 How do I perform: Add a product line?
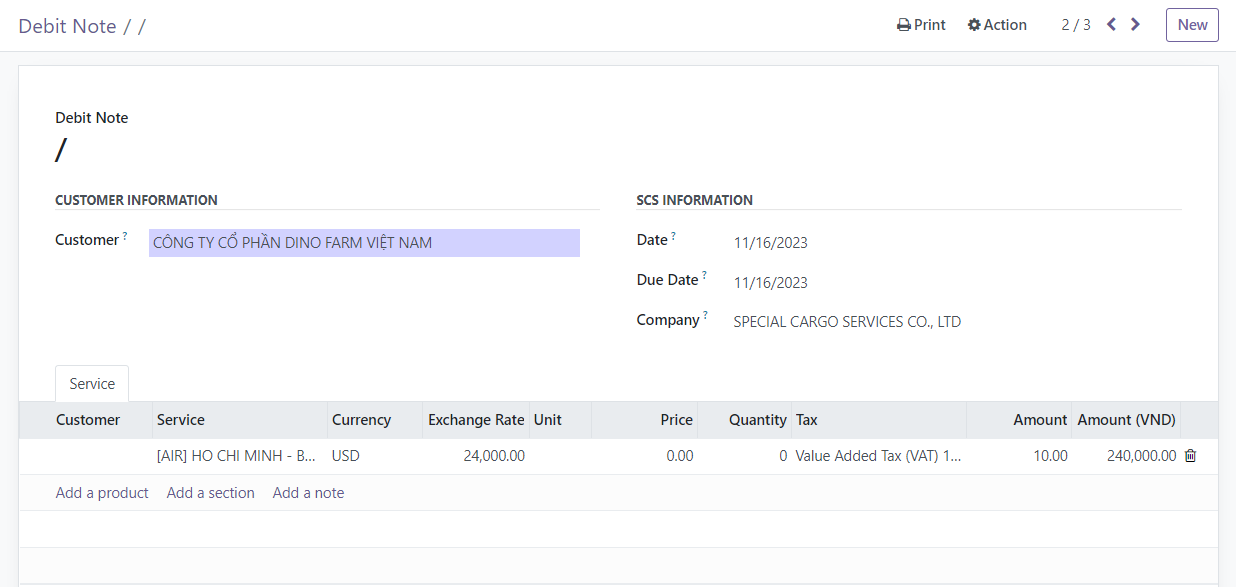(102, 493)
